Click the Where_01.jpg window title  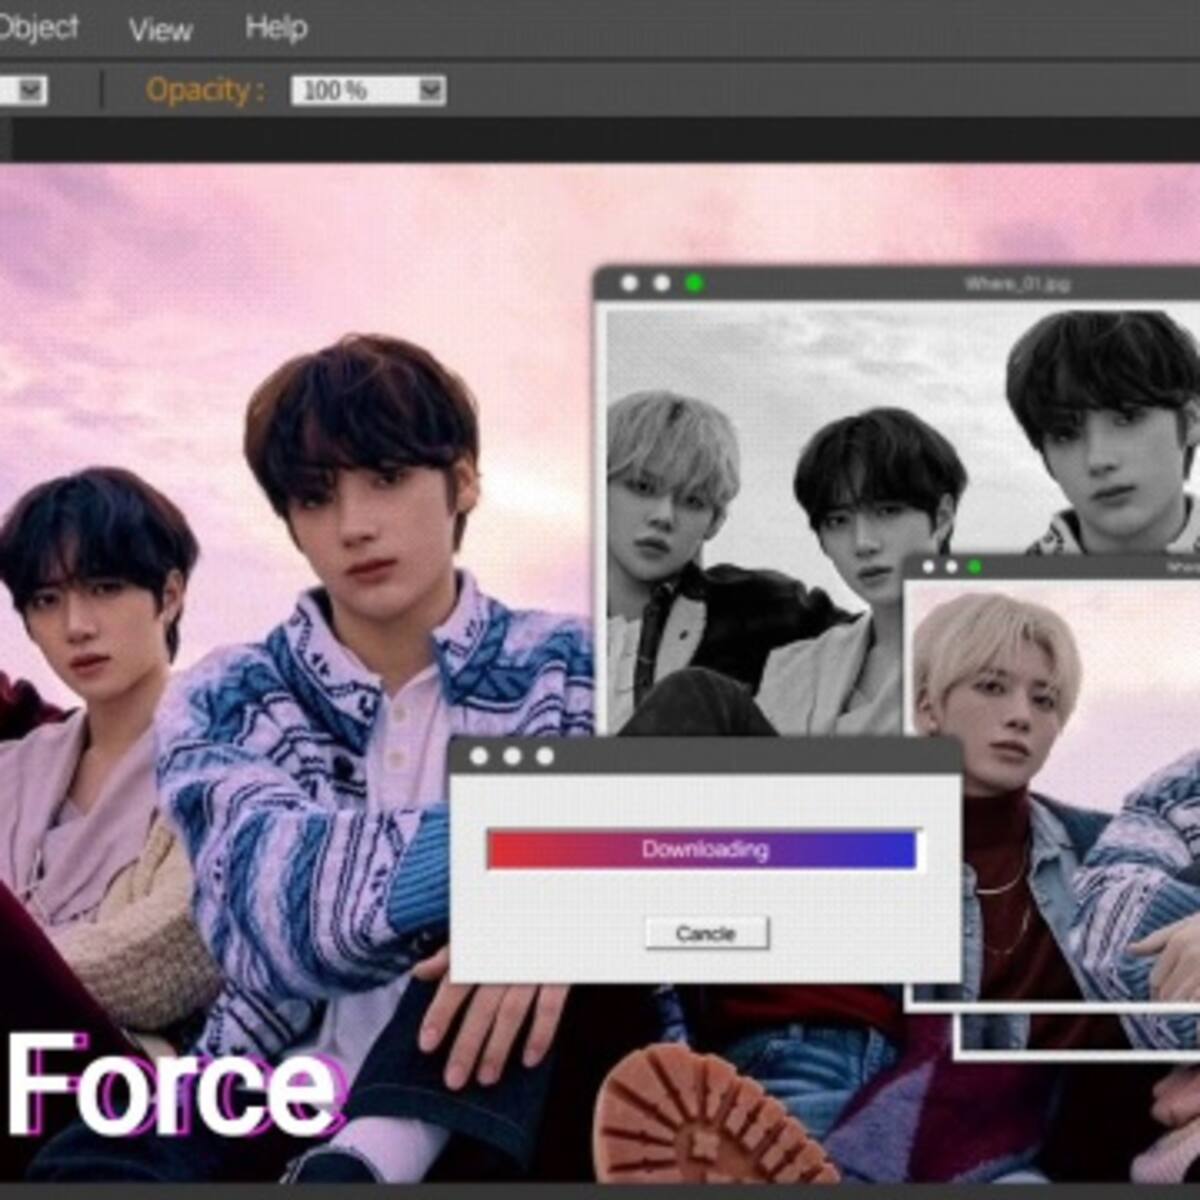coord(1016,284)
